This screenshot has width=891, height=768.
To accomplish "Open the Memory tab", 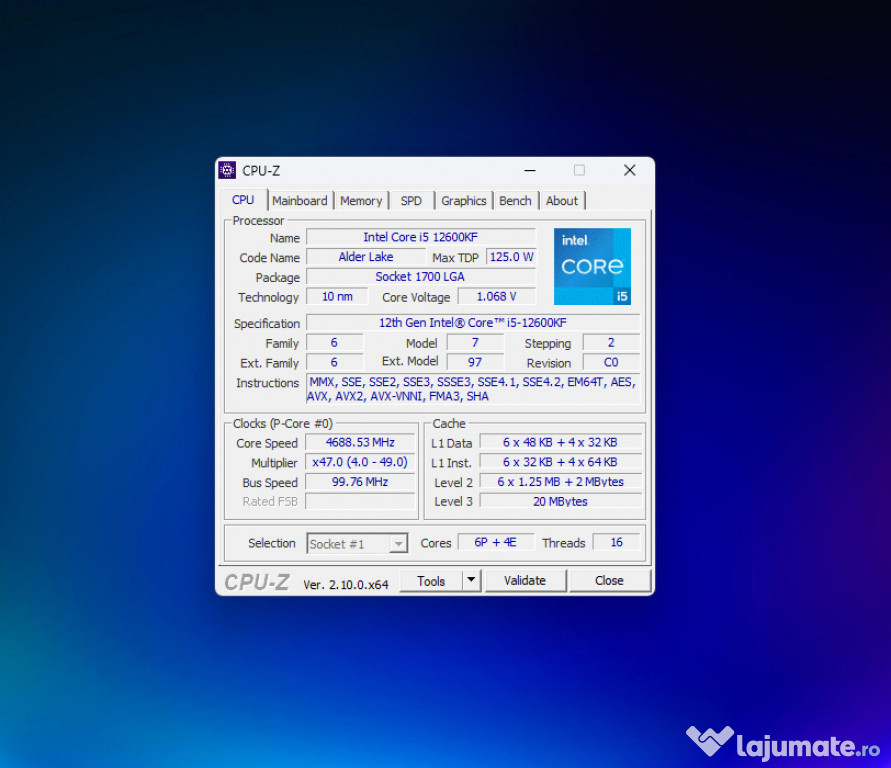I will (x=360, y=201).
